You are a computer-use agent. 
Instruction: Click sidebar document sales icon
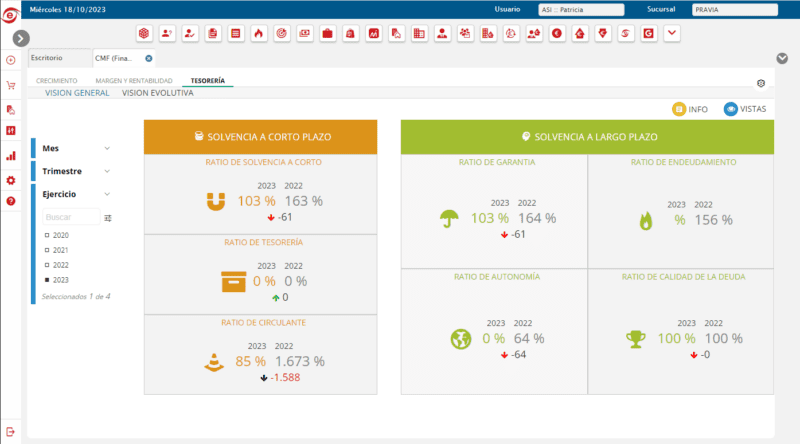tap(11, 110)
